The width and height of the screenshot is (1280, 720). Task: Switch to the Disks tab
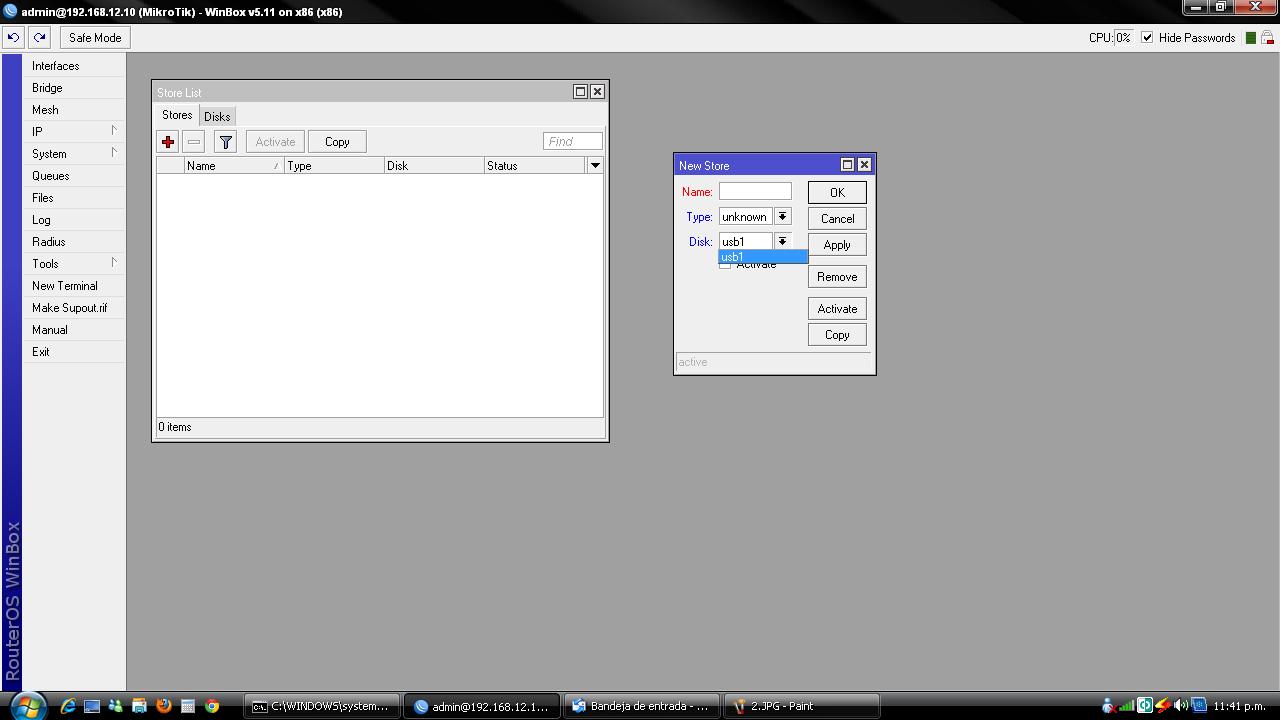point(217,117)
